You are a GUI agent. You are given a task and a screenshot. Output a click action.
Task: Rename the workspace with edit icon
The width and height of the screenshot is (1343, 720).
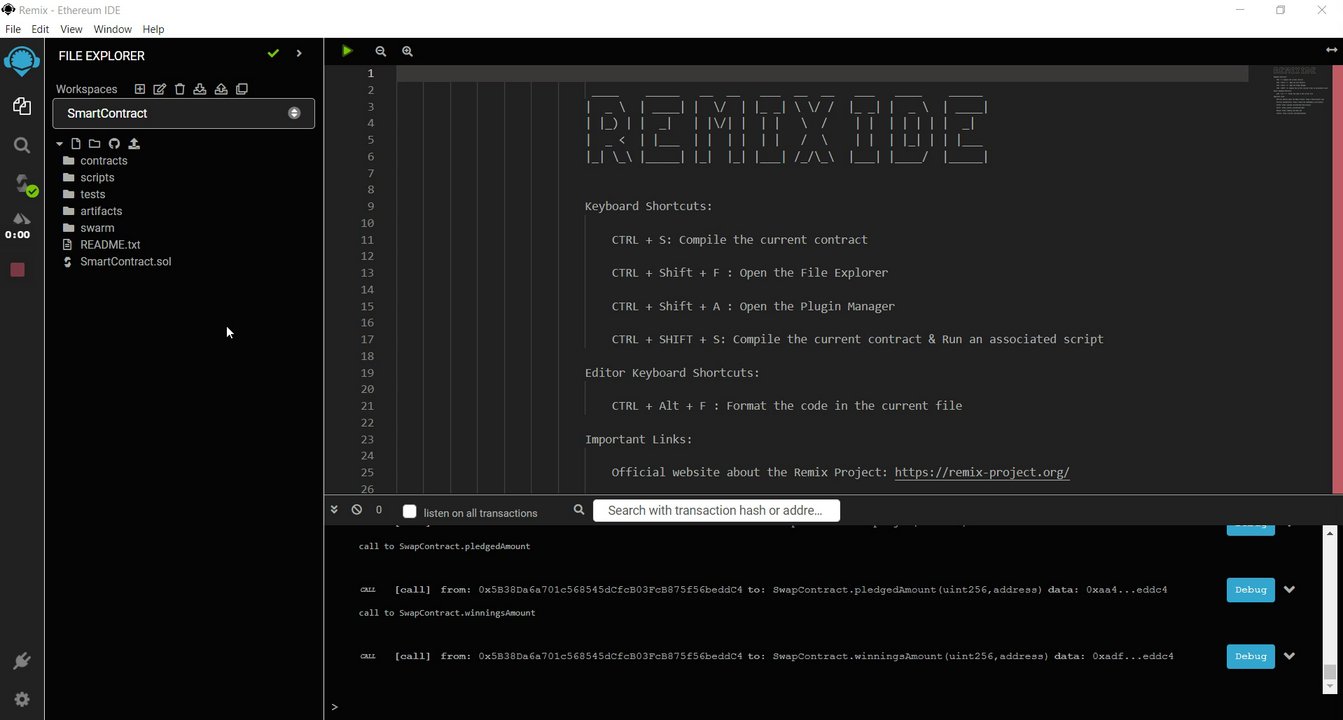(x=160, y=89)
